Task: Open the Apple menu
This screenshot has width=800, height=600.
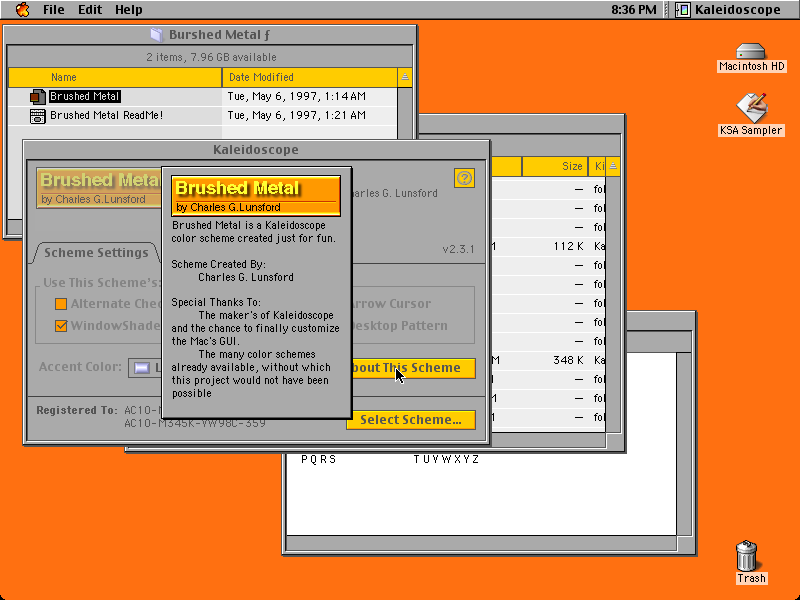Action: [x=22, y=9]
